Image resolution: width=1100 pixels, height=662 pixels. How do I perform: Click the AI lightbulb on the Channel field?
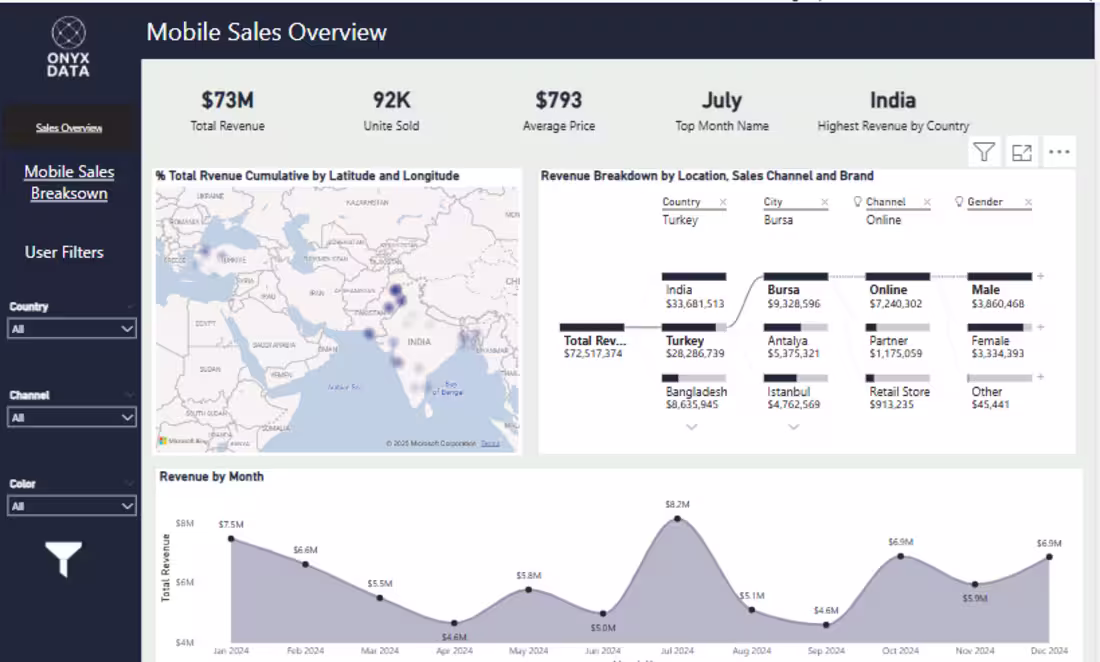click(857, 201)
